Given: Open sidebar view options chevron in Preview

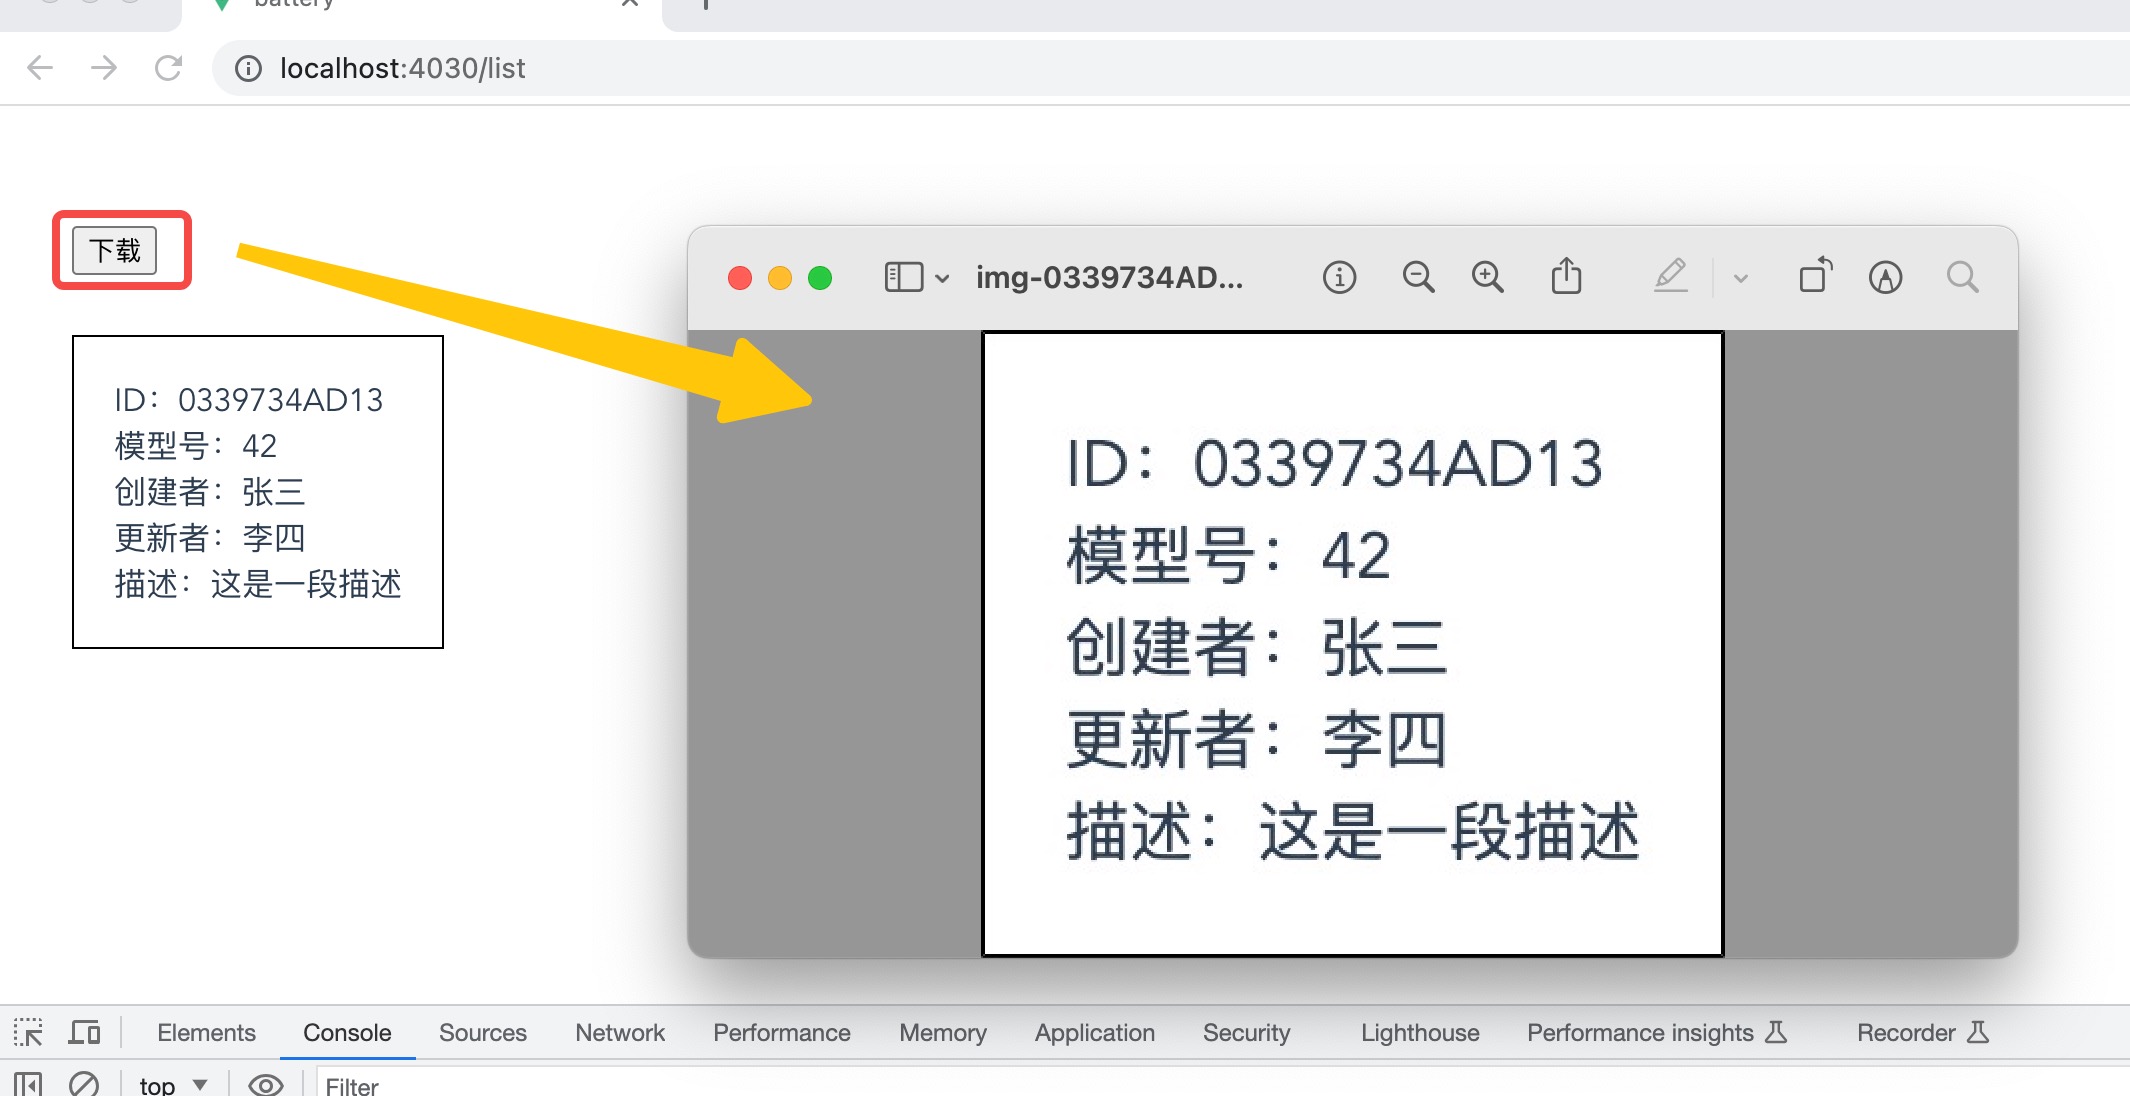Looking at the screenshot, I should coord(942,278).
